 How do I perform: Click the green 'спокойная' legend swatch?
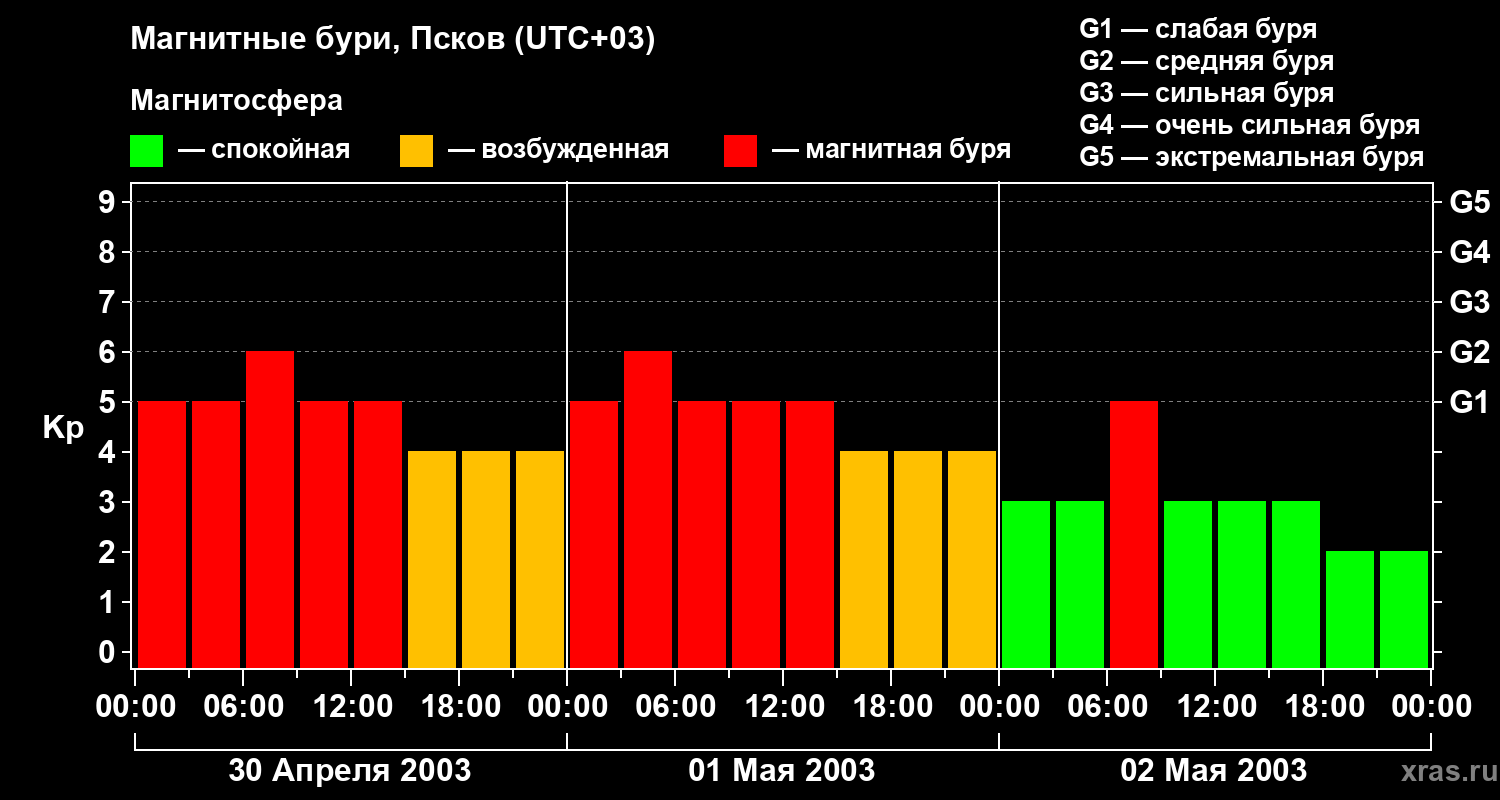(x=146, y=151)
